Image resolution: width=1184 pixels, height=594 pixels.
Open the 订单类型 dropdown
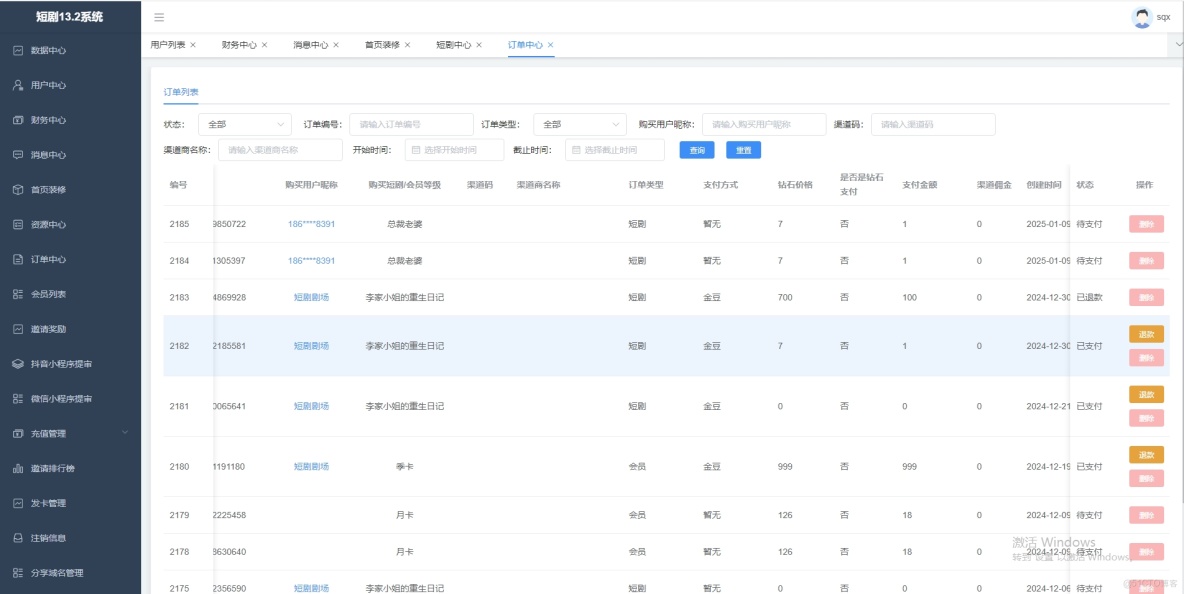click(580, 122)
